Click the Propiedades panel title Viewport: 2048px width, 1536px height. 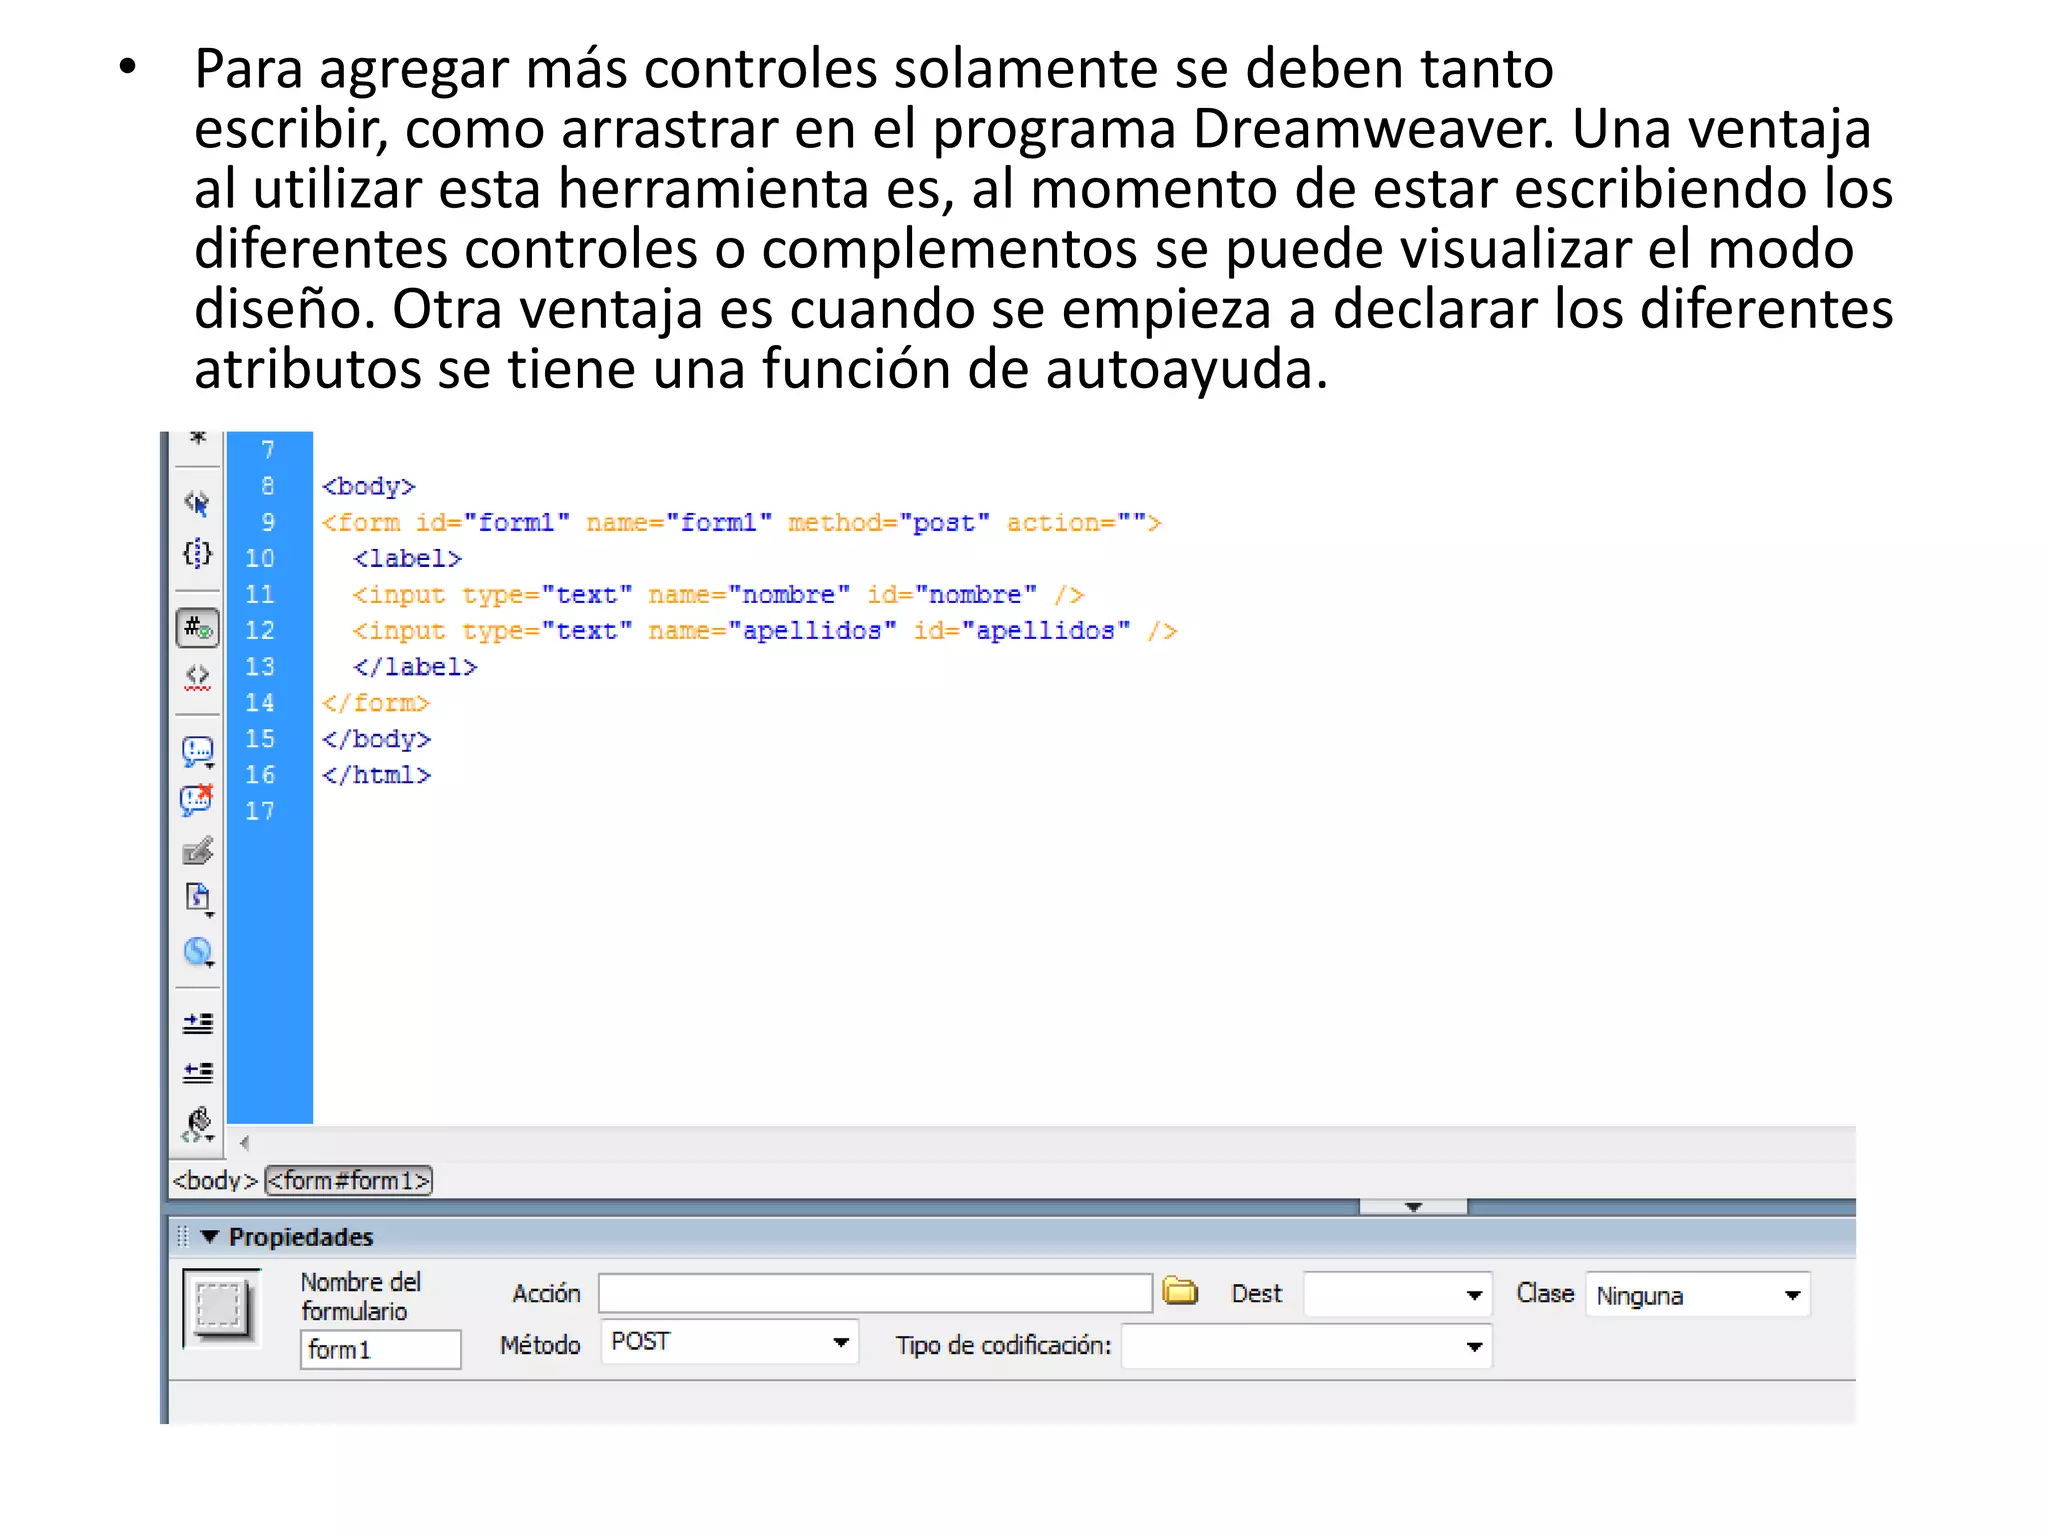click(301, 1237)
